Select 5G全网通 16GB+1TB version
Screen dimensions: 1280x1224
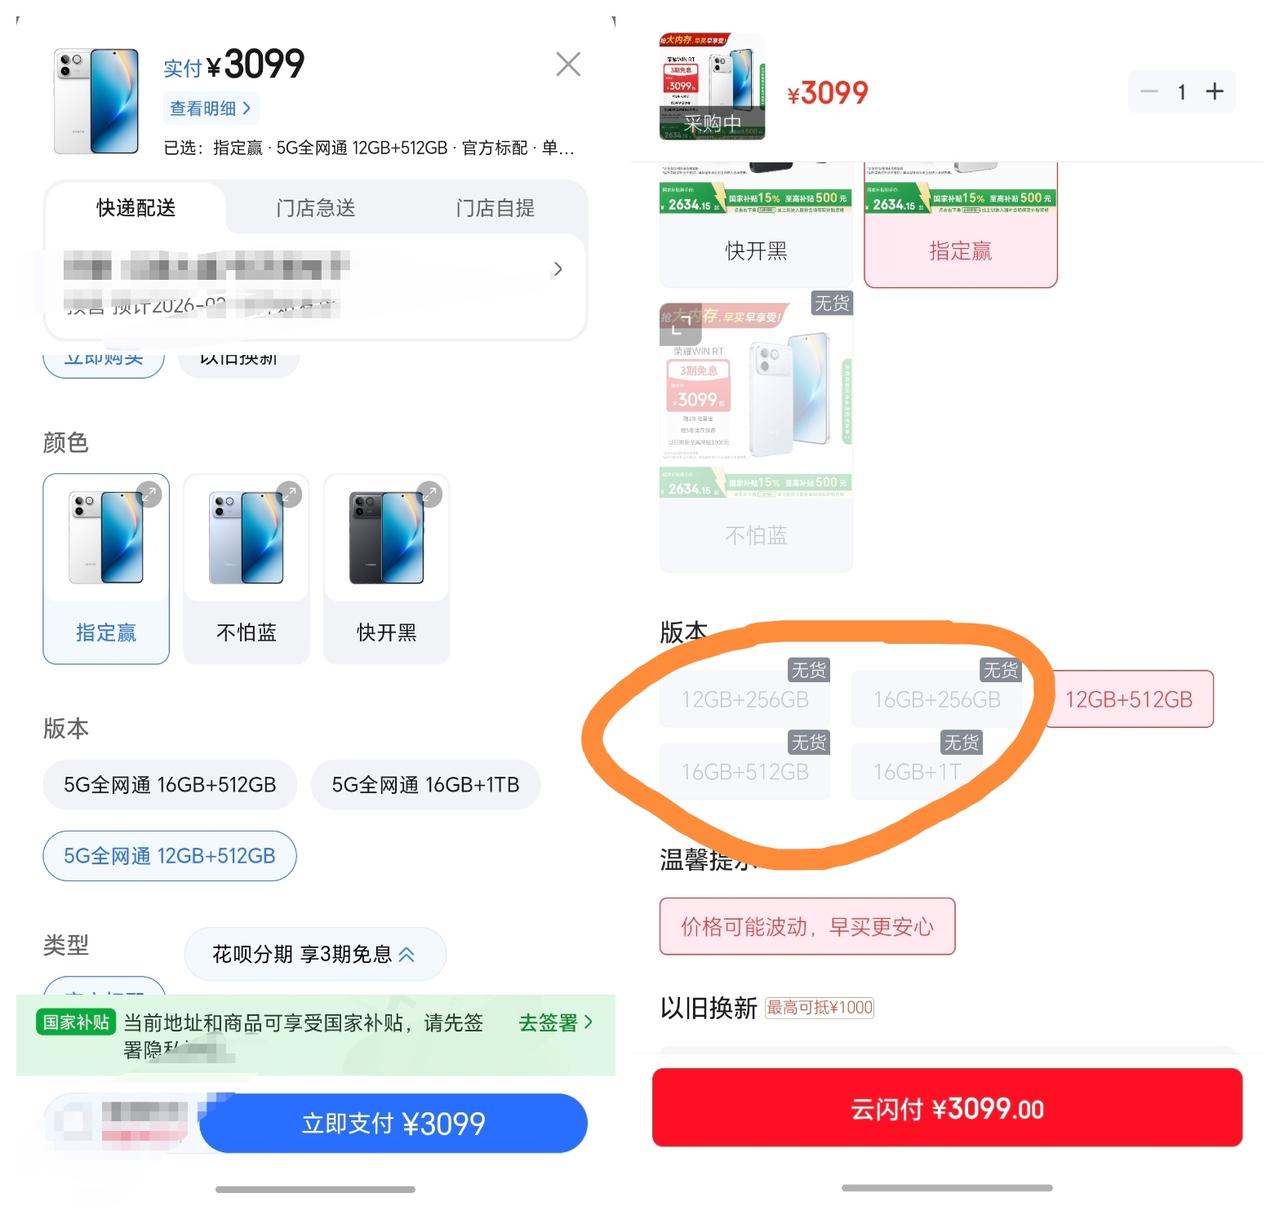426,785
